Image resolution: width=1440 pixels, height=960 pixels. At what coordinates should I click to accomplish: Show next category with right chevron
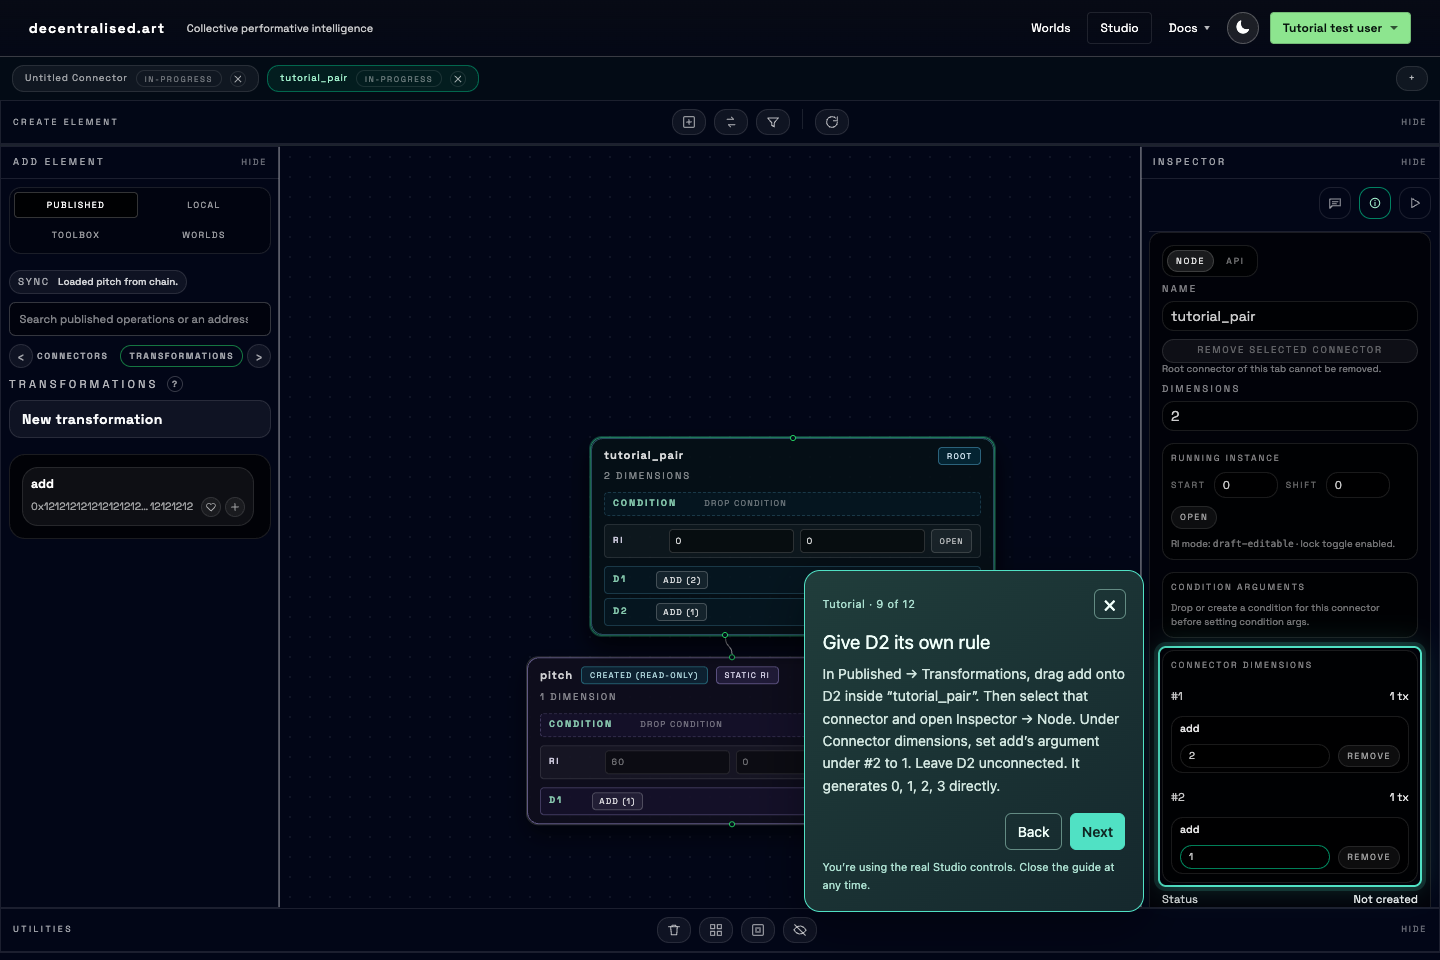point(259,356)
